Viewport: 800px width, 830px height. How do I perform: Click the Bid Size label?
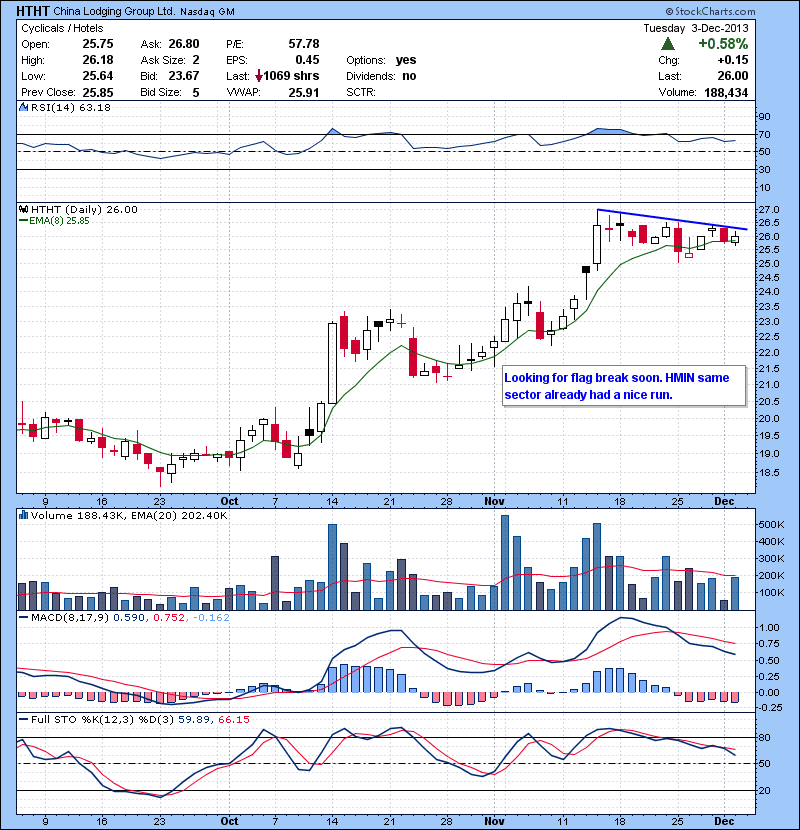coord(161,92)
